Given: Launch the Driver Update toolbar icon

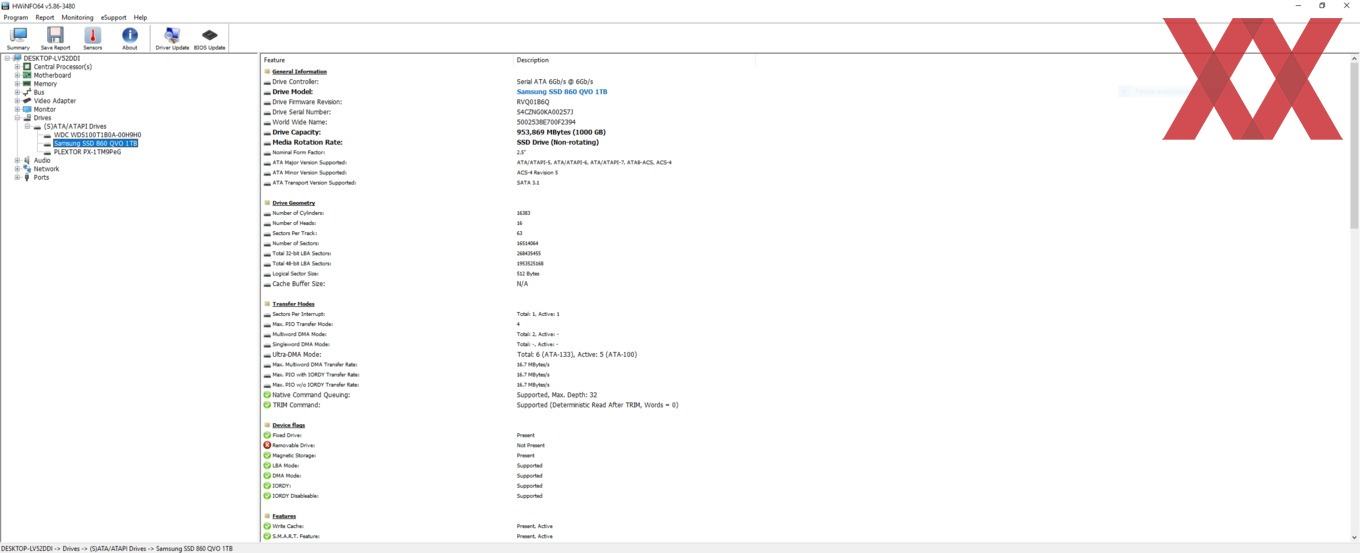Looking at the screenshot, I should (172, 36).
